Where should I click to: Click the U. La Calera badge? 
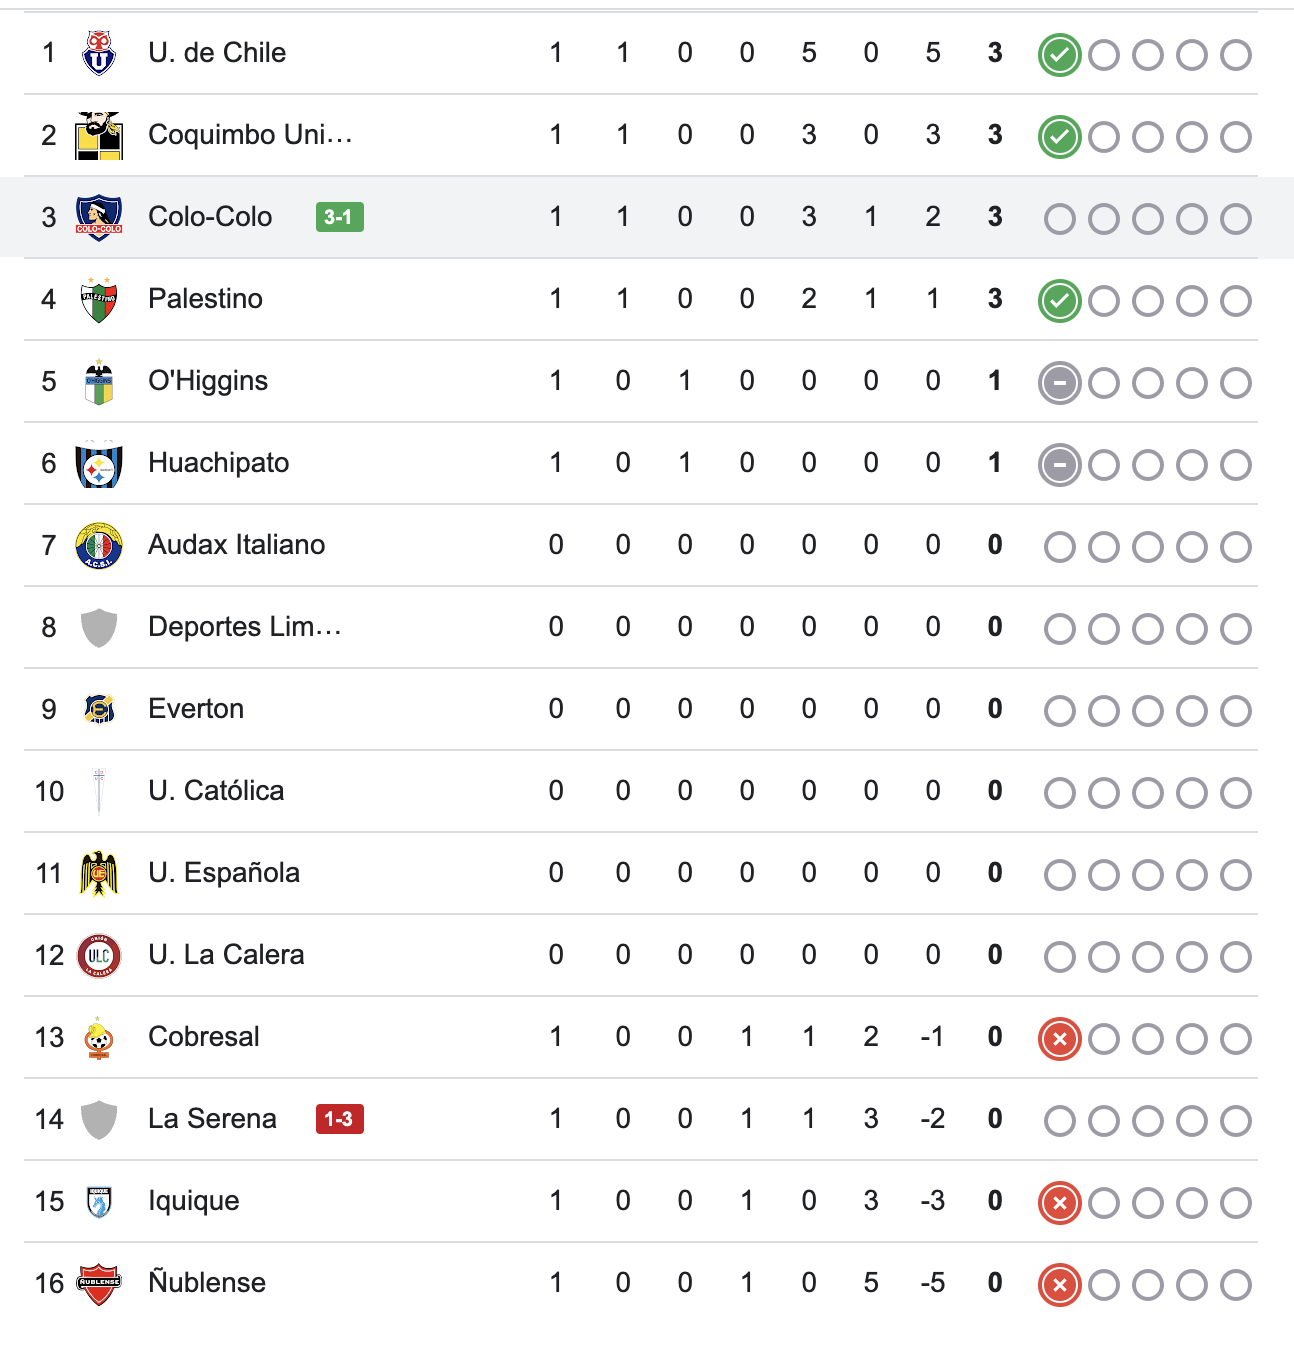tap(99, 956)
